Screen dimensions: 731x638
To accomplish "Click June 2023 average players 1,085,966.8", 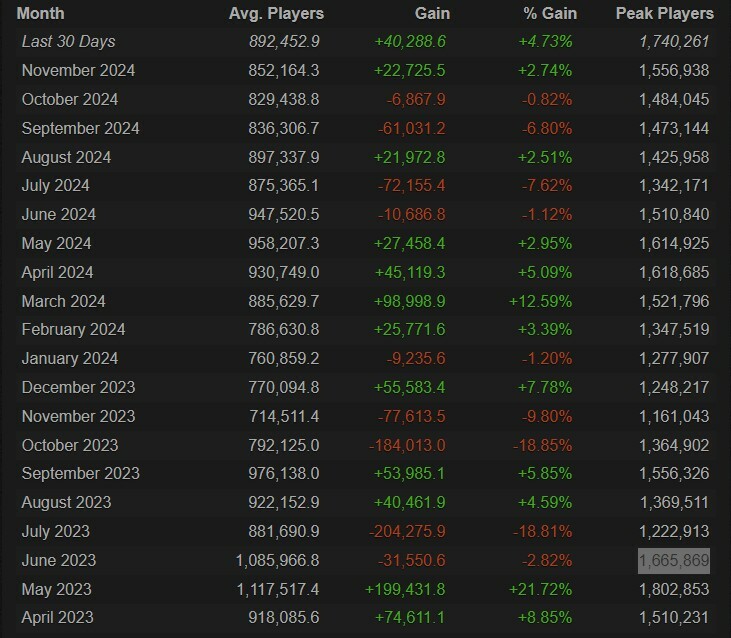I will pyautogui.click(x=277, y=561).
